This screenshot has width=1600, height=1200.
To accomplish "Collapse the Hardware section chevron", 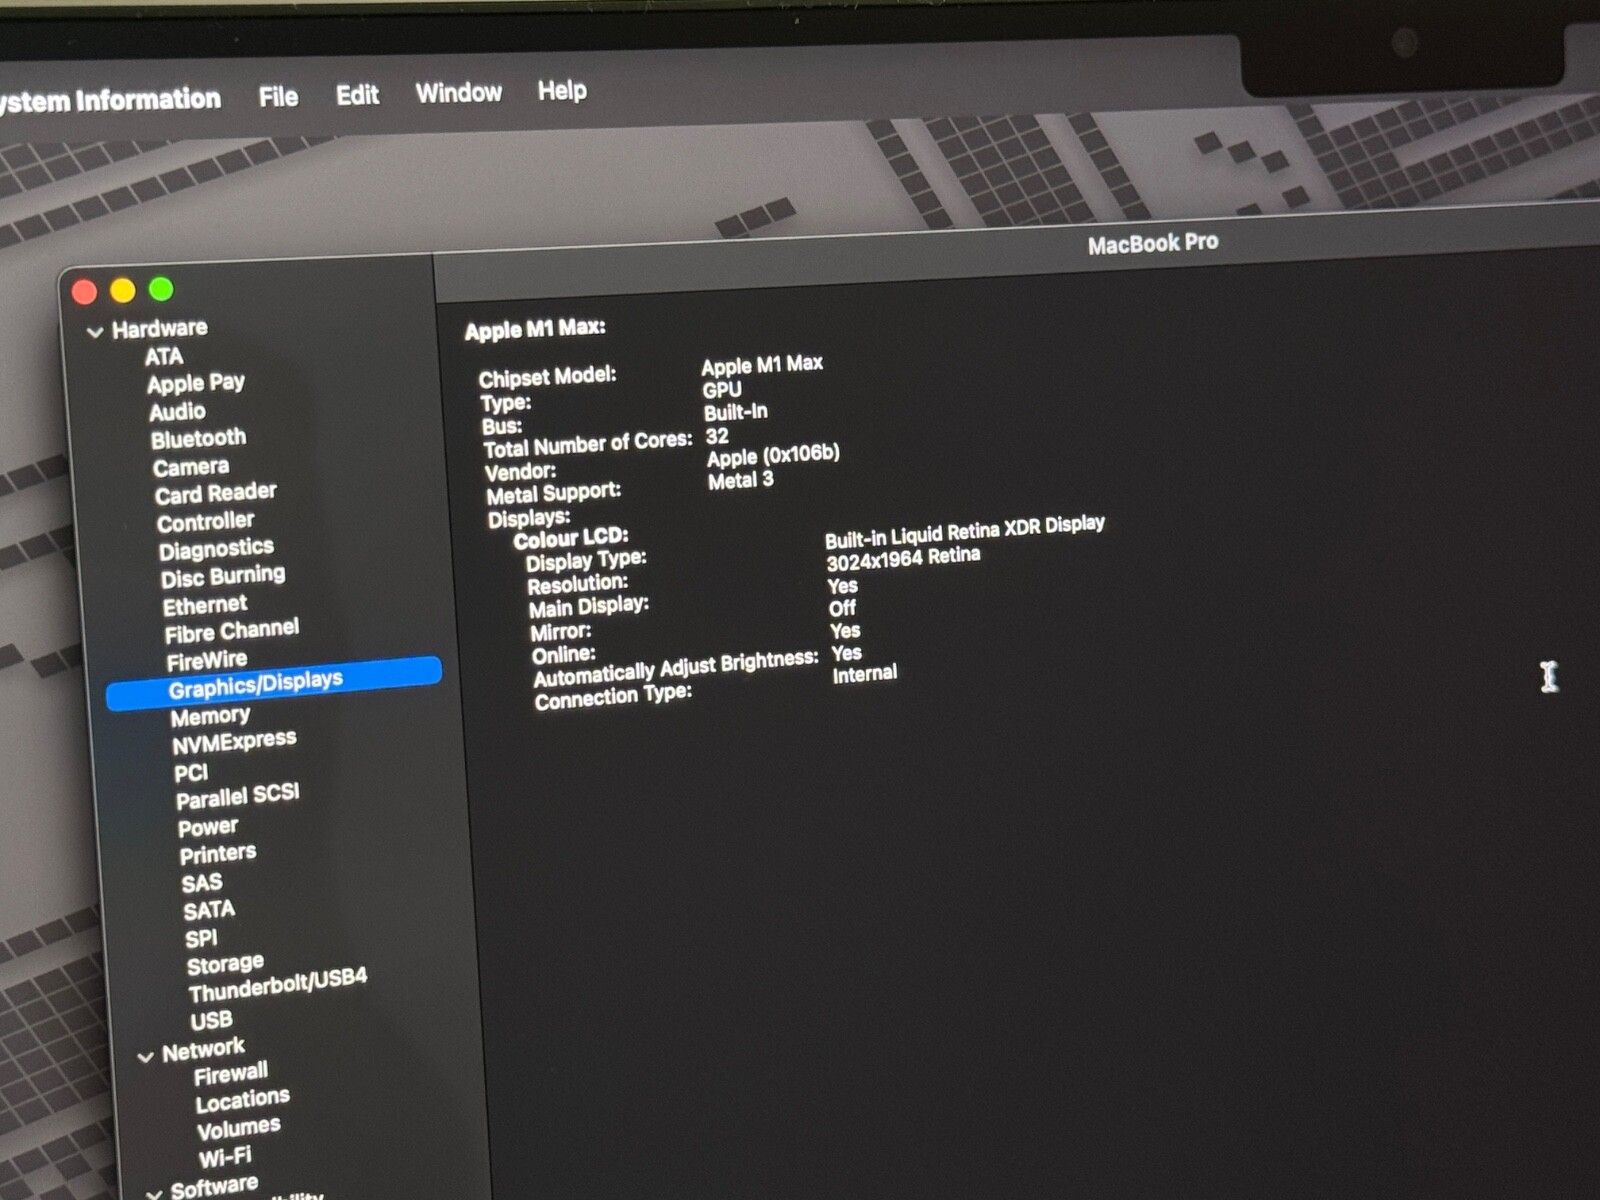I will (x=95, y=332).
